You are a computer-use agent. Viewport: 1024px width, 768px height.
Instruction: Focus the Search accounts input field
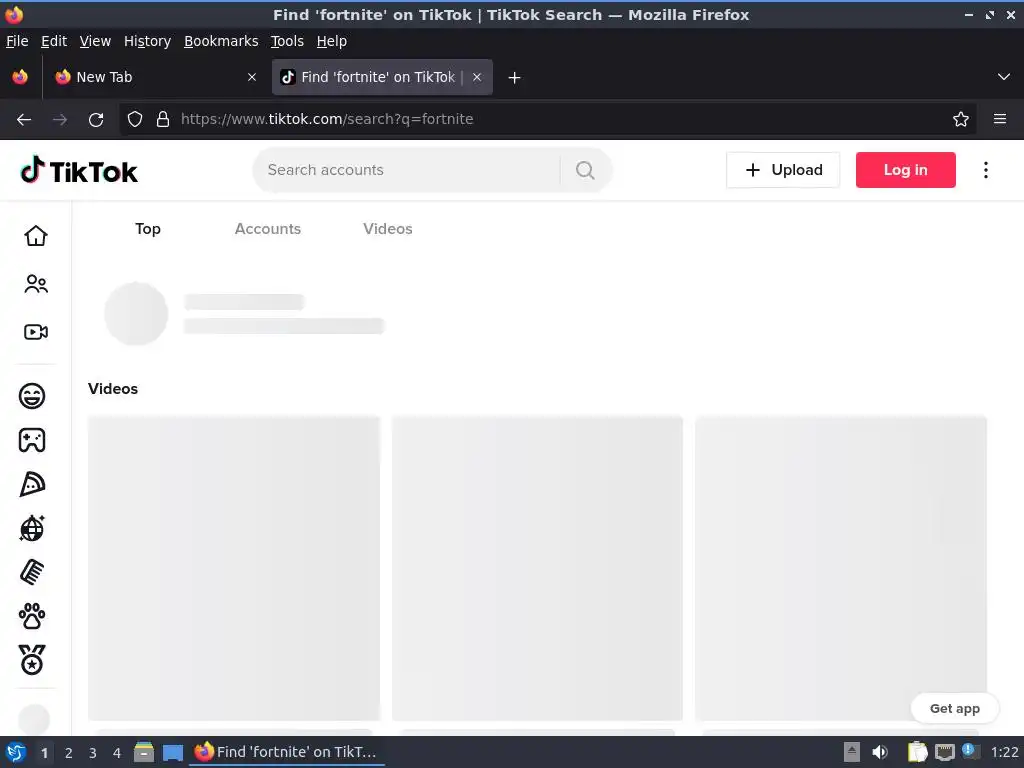tap(411, 170)
